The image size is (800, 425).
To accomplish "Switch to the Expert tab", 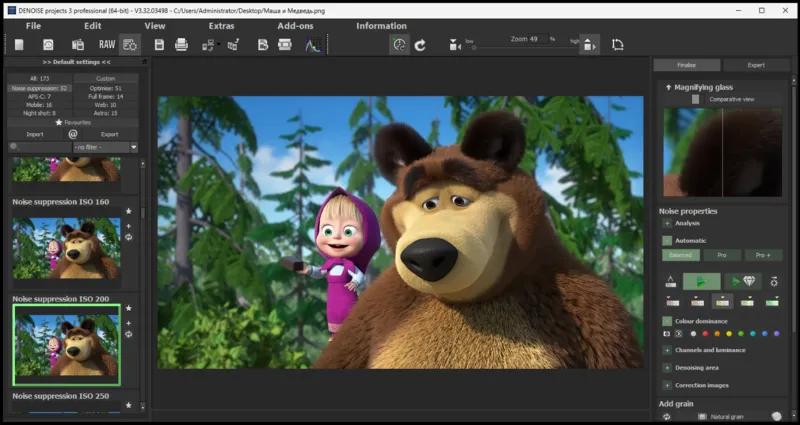I will (x=756, y=65).
